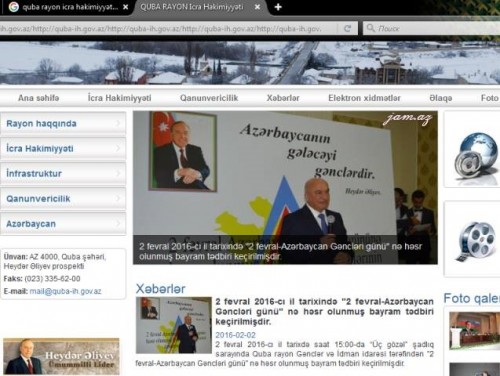Expand the Rayon haqqında sidebar item
The image size is (500, 376).
63,123
